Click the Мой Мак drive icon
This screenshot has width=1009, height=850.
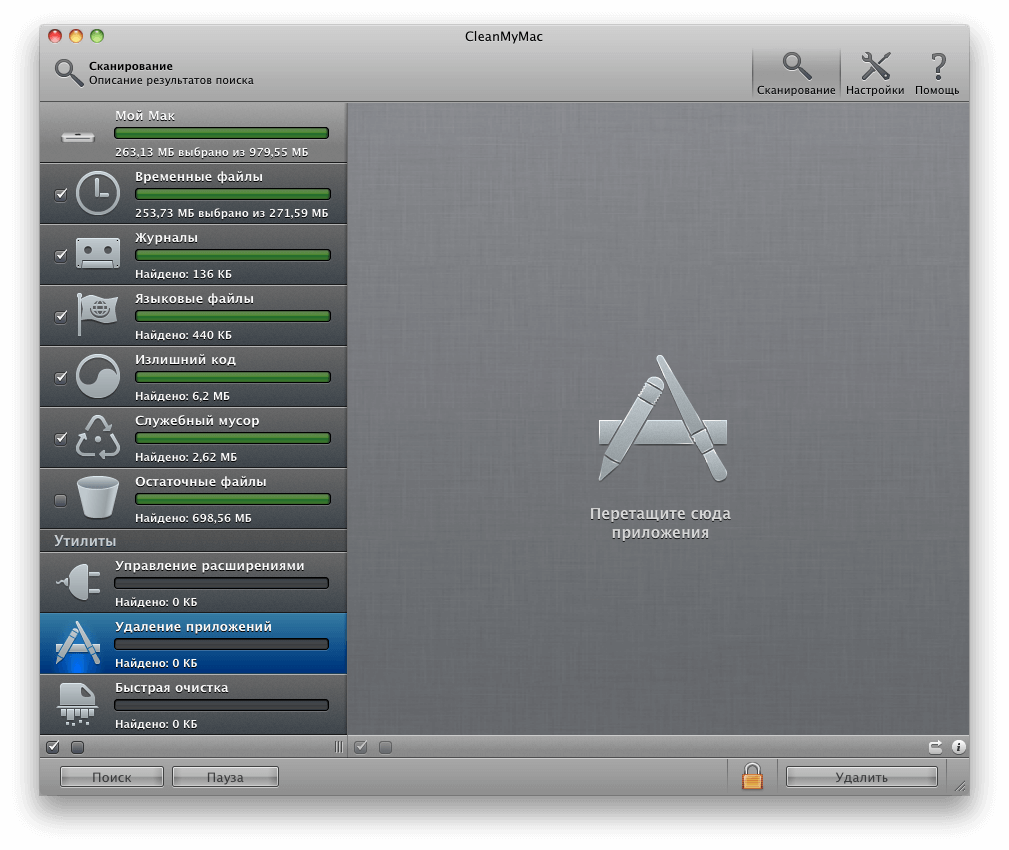point(78,137)
